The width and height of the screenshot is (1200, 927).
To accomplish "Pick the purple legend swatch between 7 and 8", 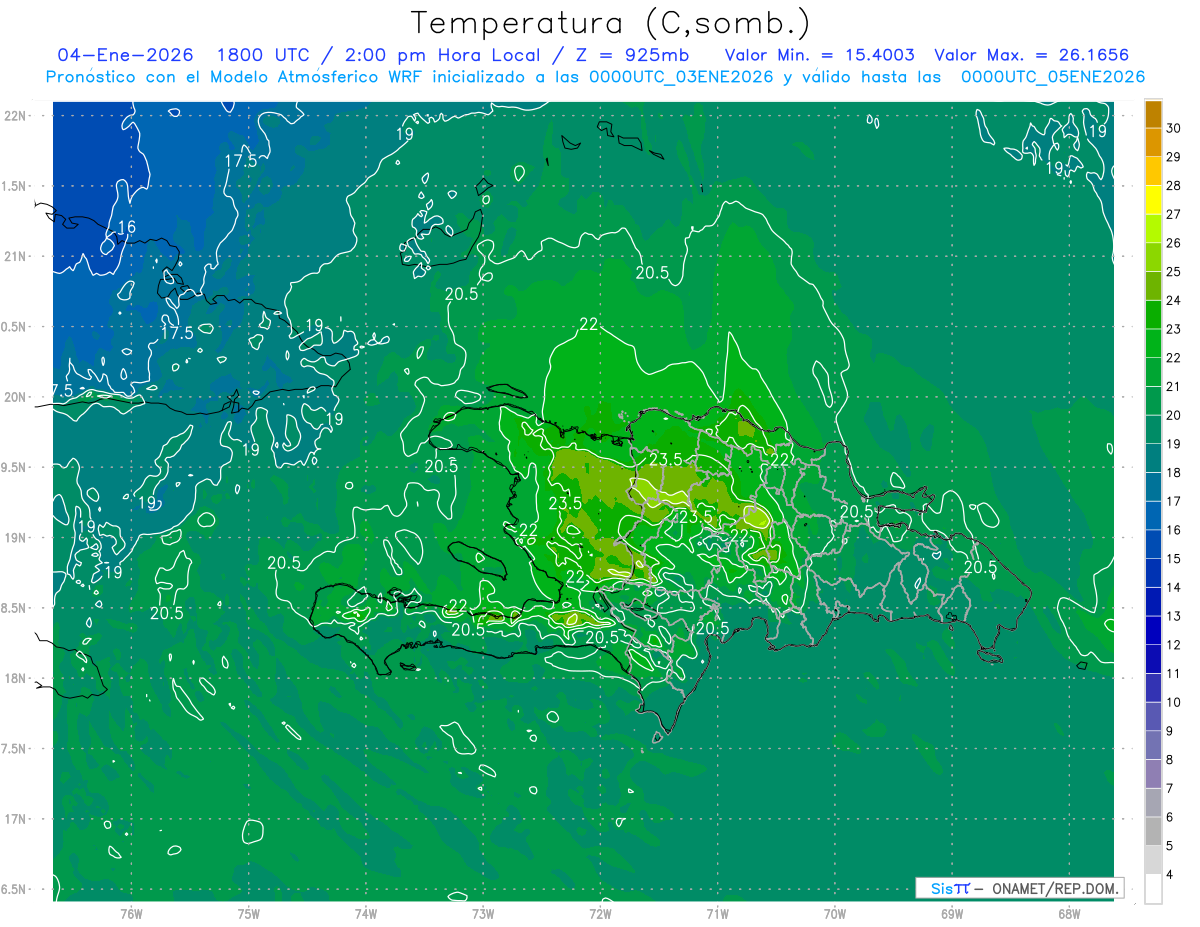I will click(1153, 774).
